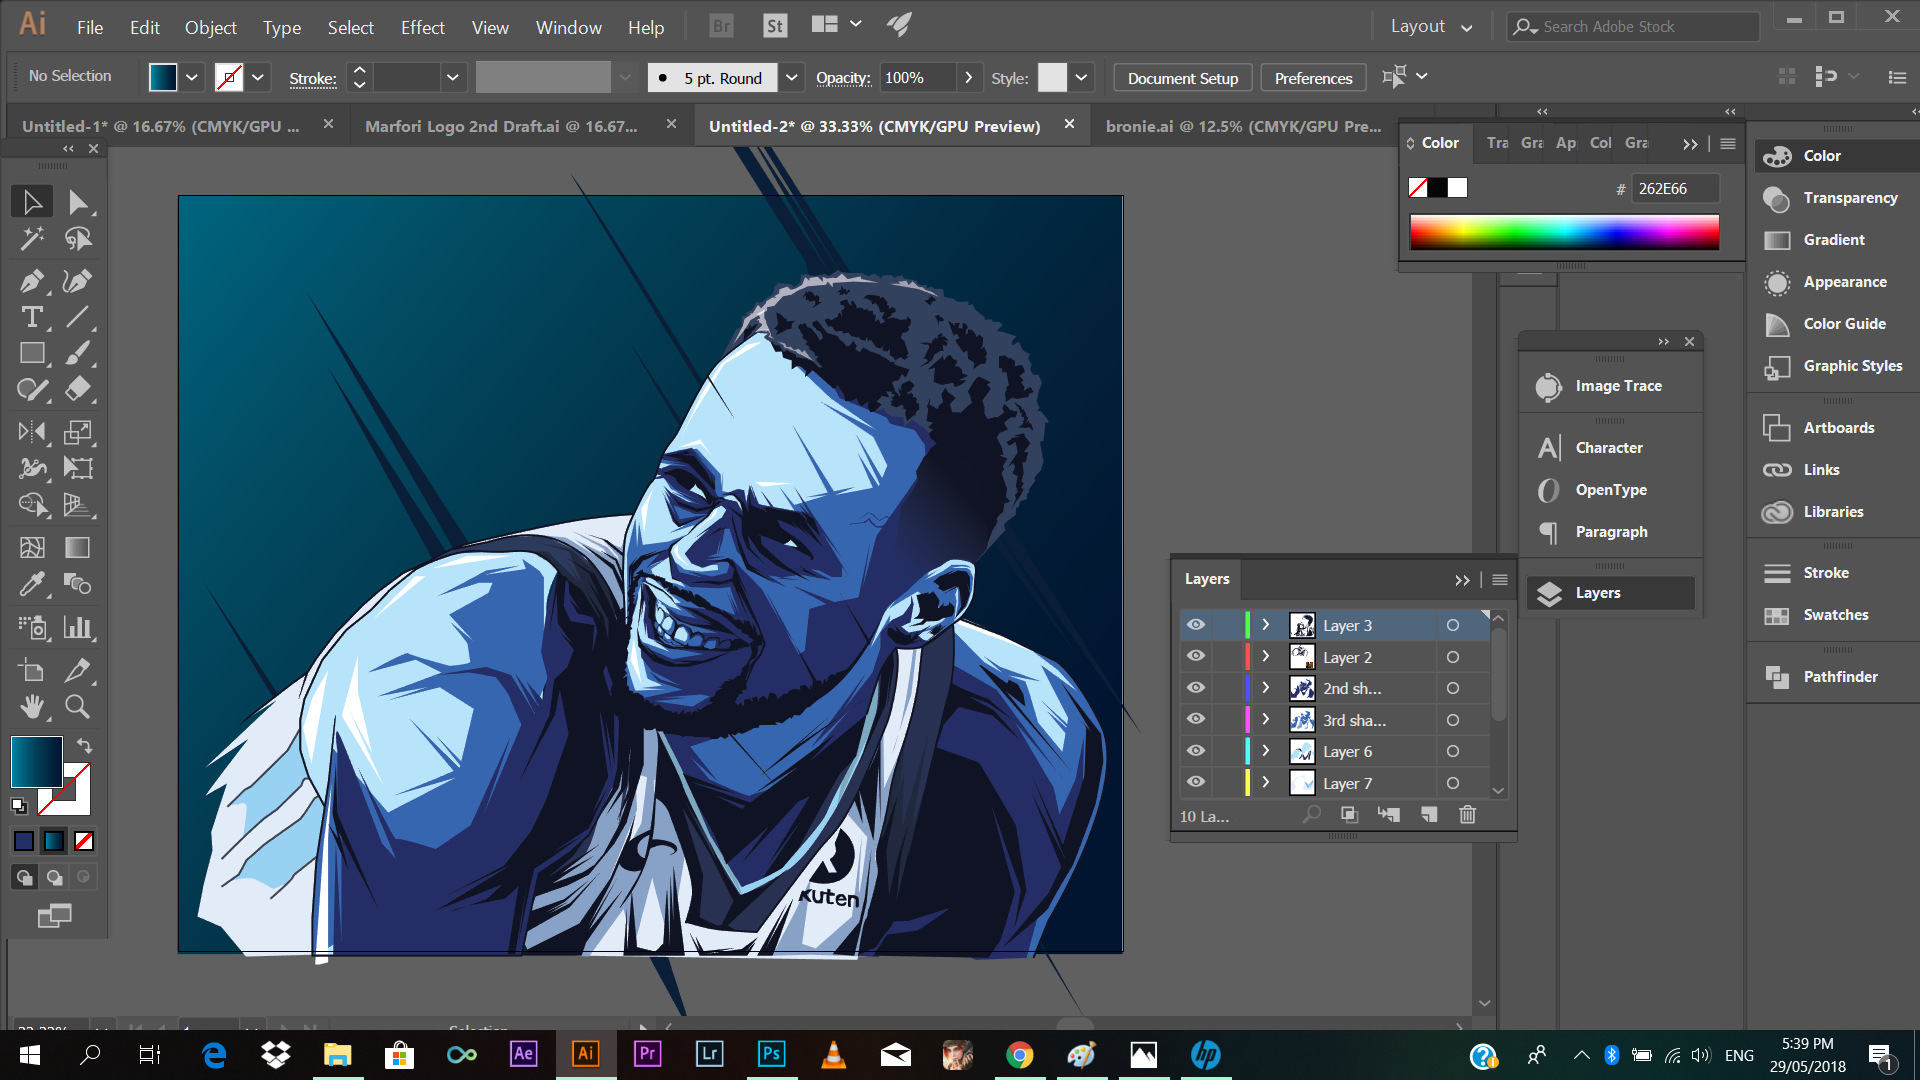The width and height of the screenshot is (1920, 1080).
Task: Select the Eraser tool
Action: pos(78,389)
